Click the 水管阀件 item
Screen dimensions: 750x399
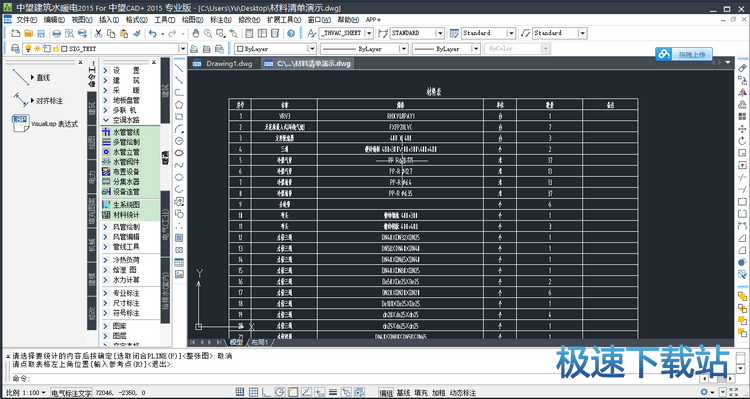click(121, 162)
